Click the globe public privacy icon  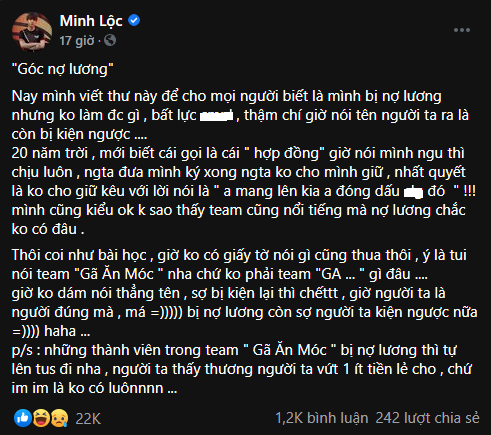pyautogui.click(x=110, y=41)
